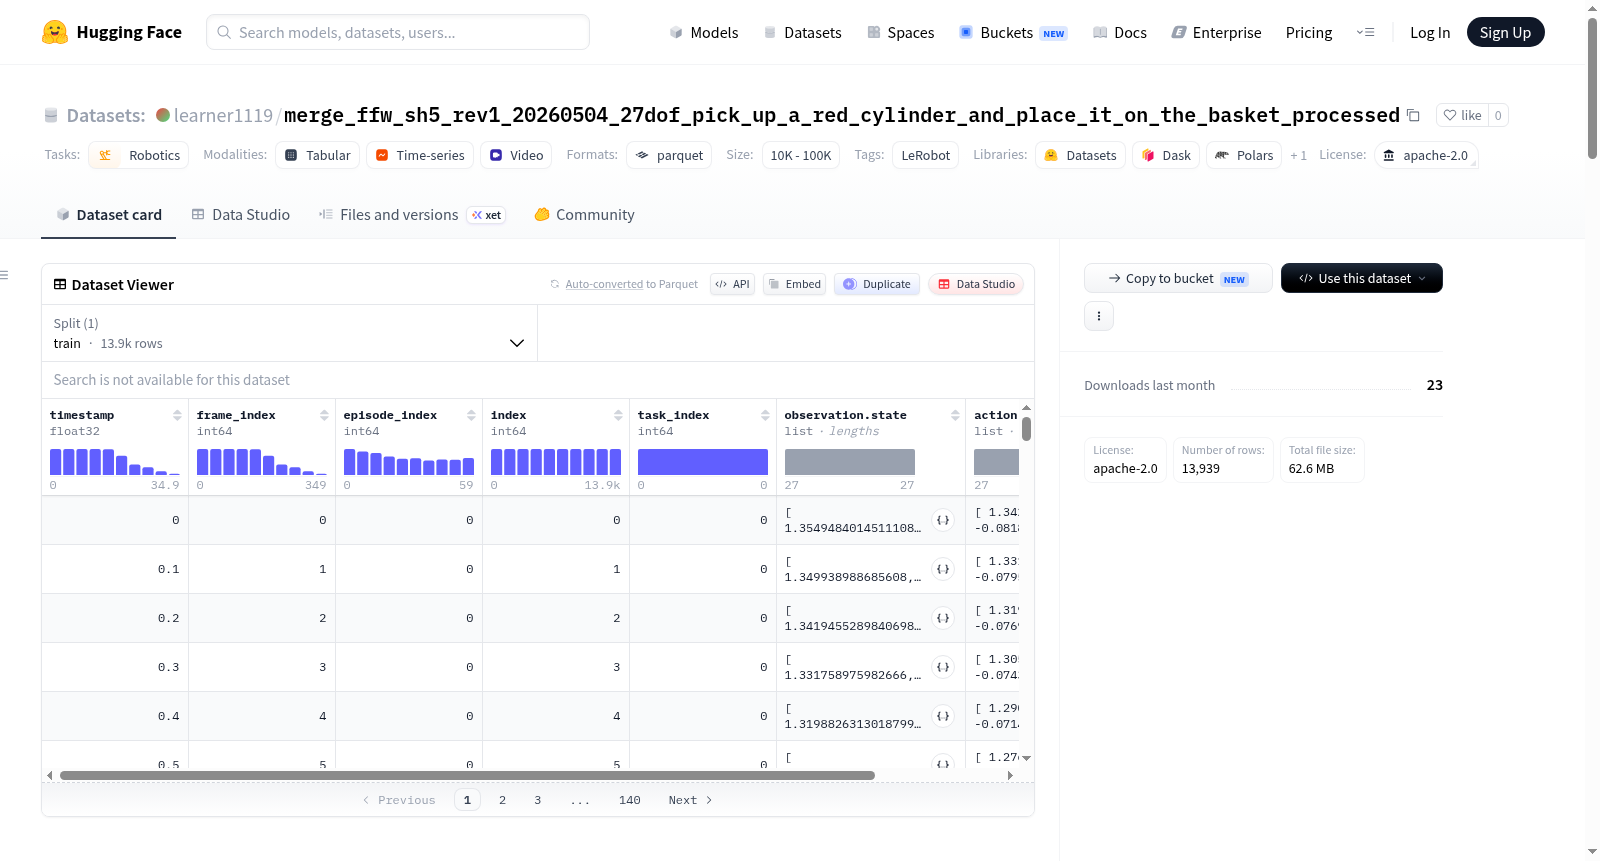This screenshot has height=861, width=1600.
Task: Click the learner1119 avatar icon
Action: pos(163,115)
